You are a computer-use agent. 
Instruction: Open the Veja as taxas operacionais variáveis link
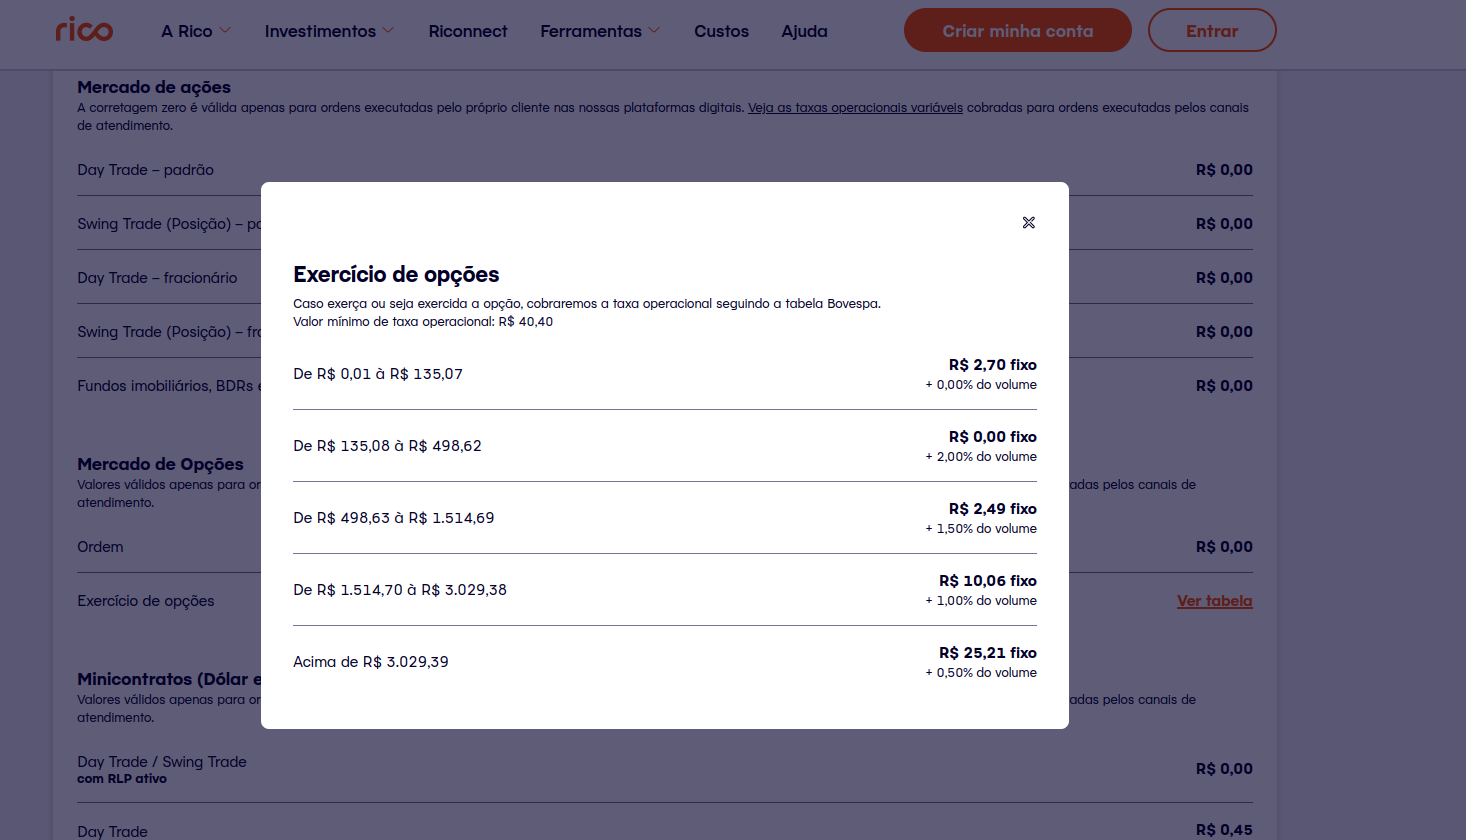855,108
